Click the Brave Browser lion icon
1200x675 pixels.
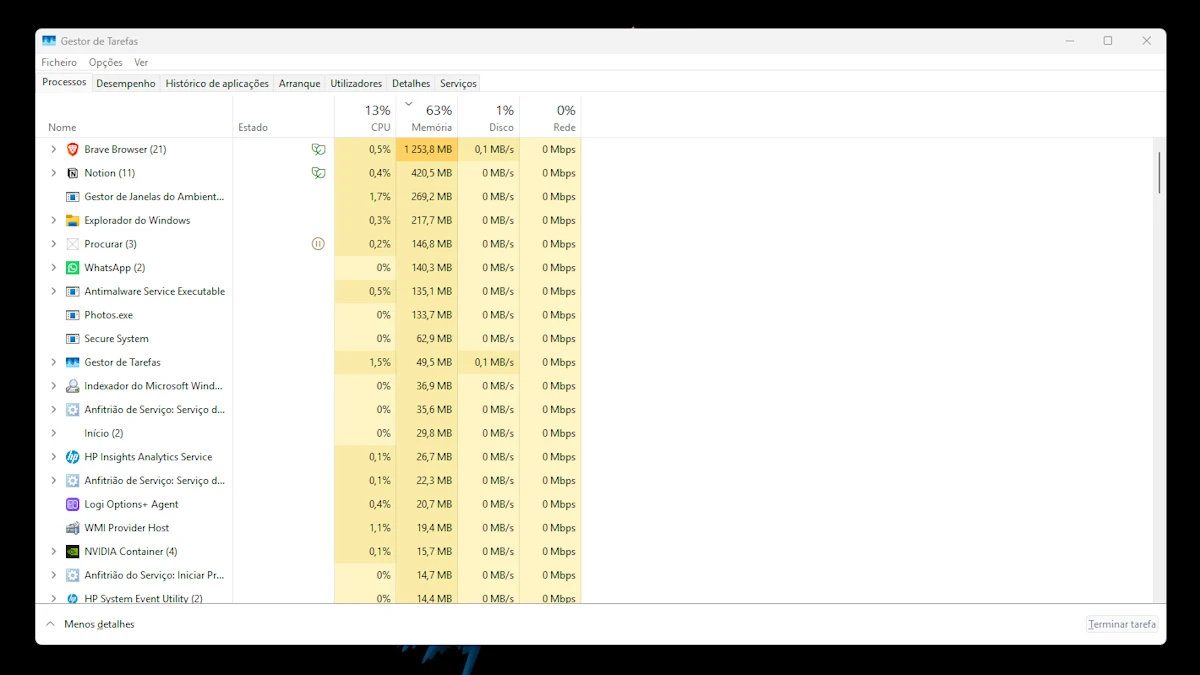pos(72,149)
